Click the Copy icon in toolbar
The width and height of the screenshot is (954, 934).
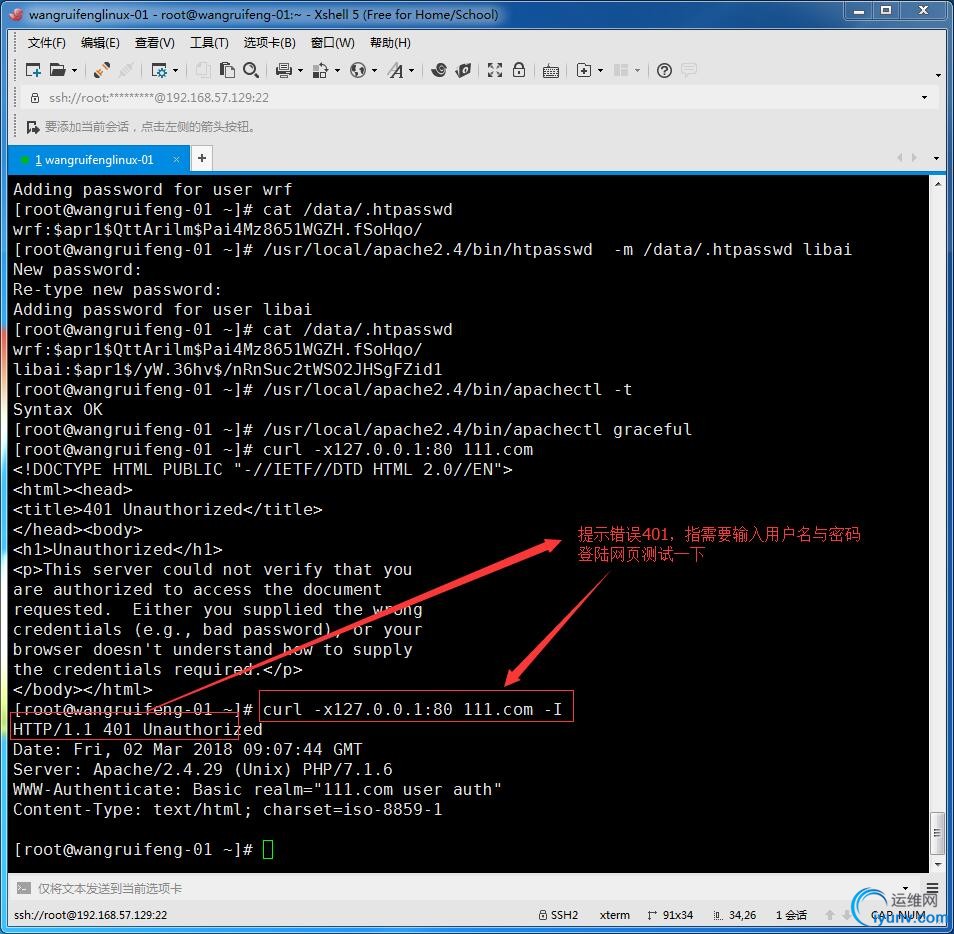203,71
